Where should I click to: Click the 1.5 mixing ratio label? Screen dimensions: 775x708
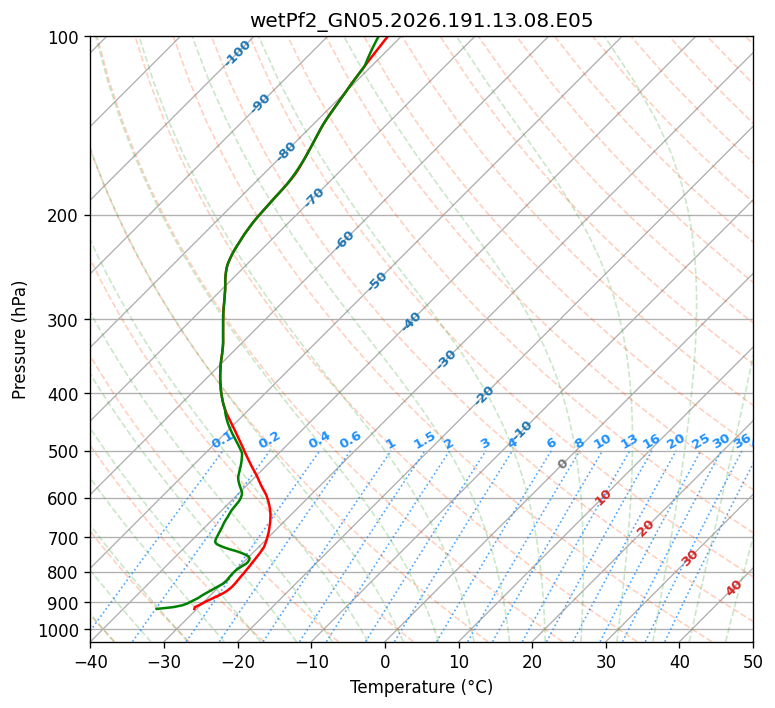coord(425,440)
